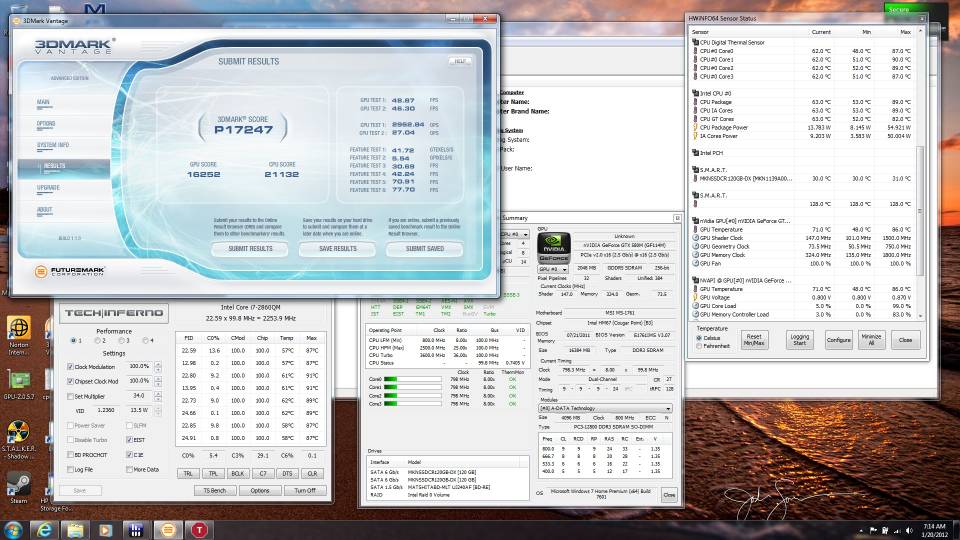Open TS Bench in ThrottleStop
The image size is (960, 540).
[x=215, y=490]
